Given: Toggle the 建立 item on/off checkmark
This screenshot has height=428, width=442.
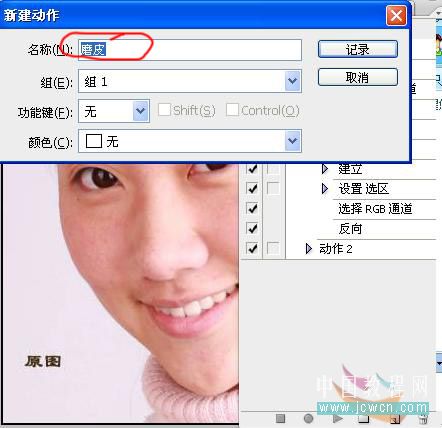Looking at the screenshot, I should (x=252, y=169).
